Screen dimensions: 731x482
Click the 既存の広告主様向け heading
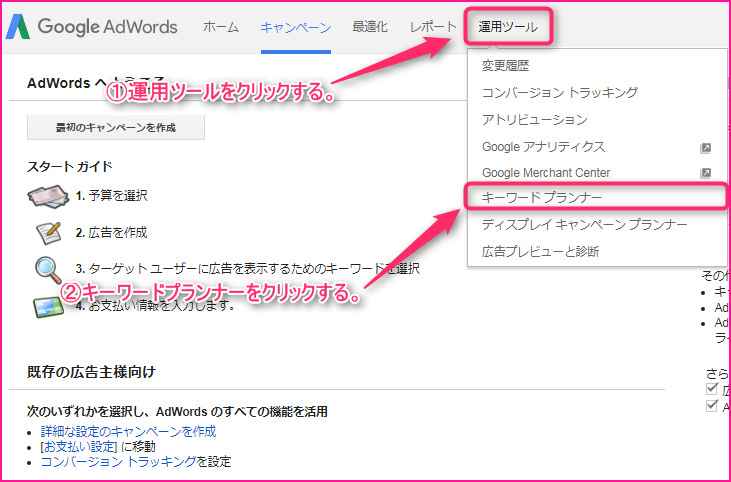pos(91,372)
